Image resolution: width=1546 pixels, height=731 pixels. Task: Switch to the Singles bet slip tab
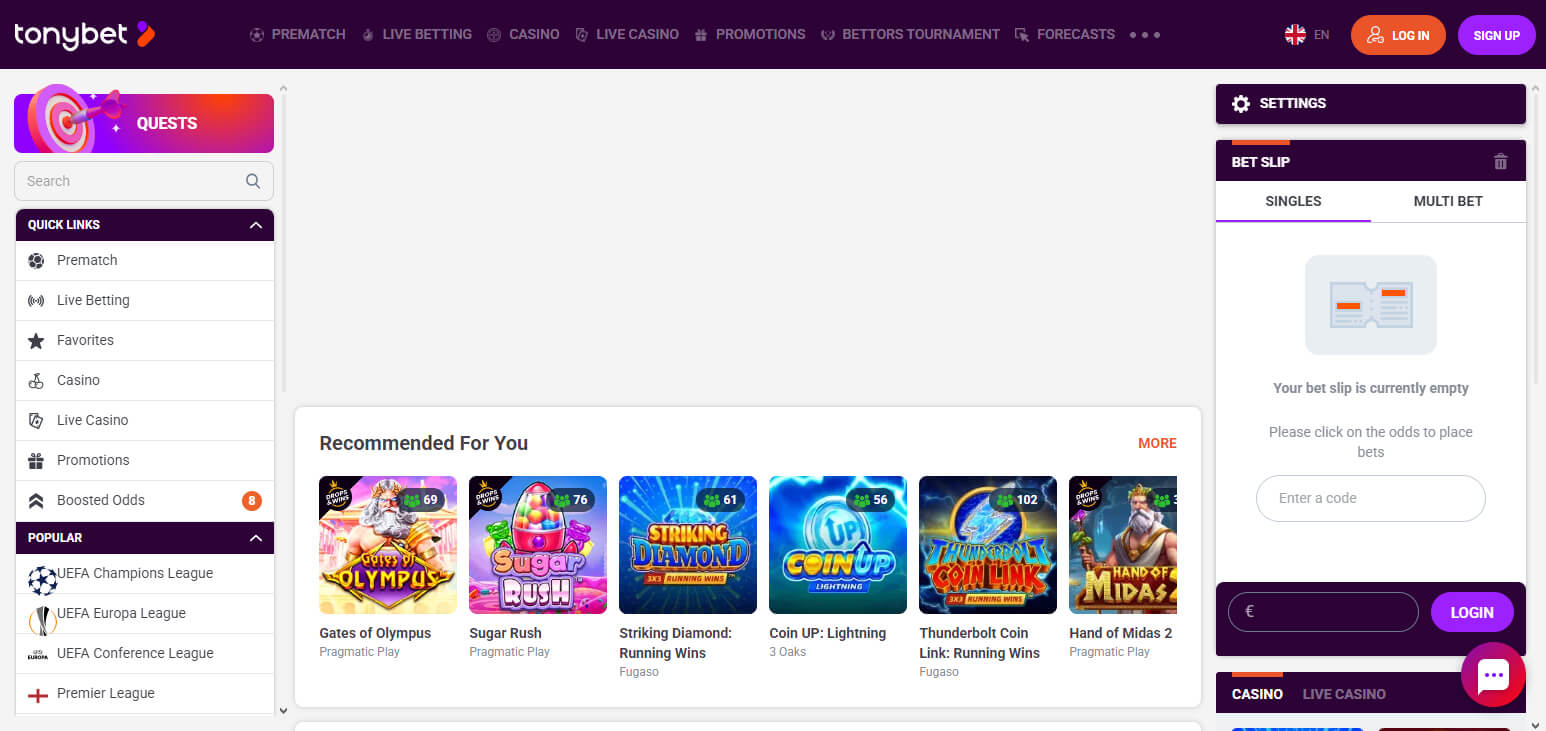pyautogui.click(x=1293, y=201)
